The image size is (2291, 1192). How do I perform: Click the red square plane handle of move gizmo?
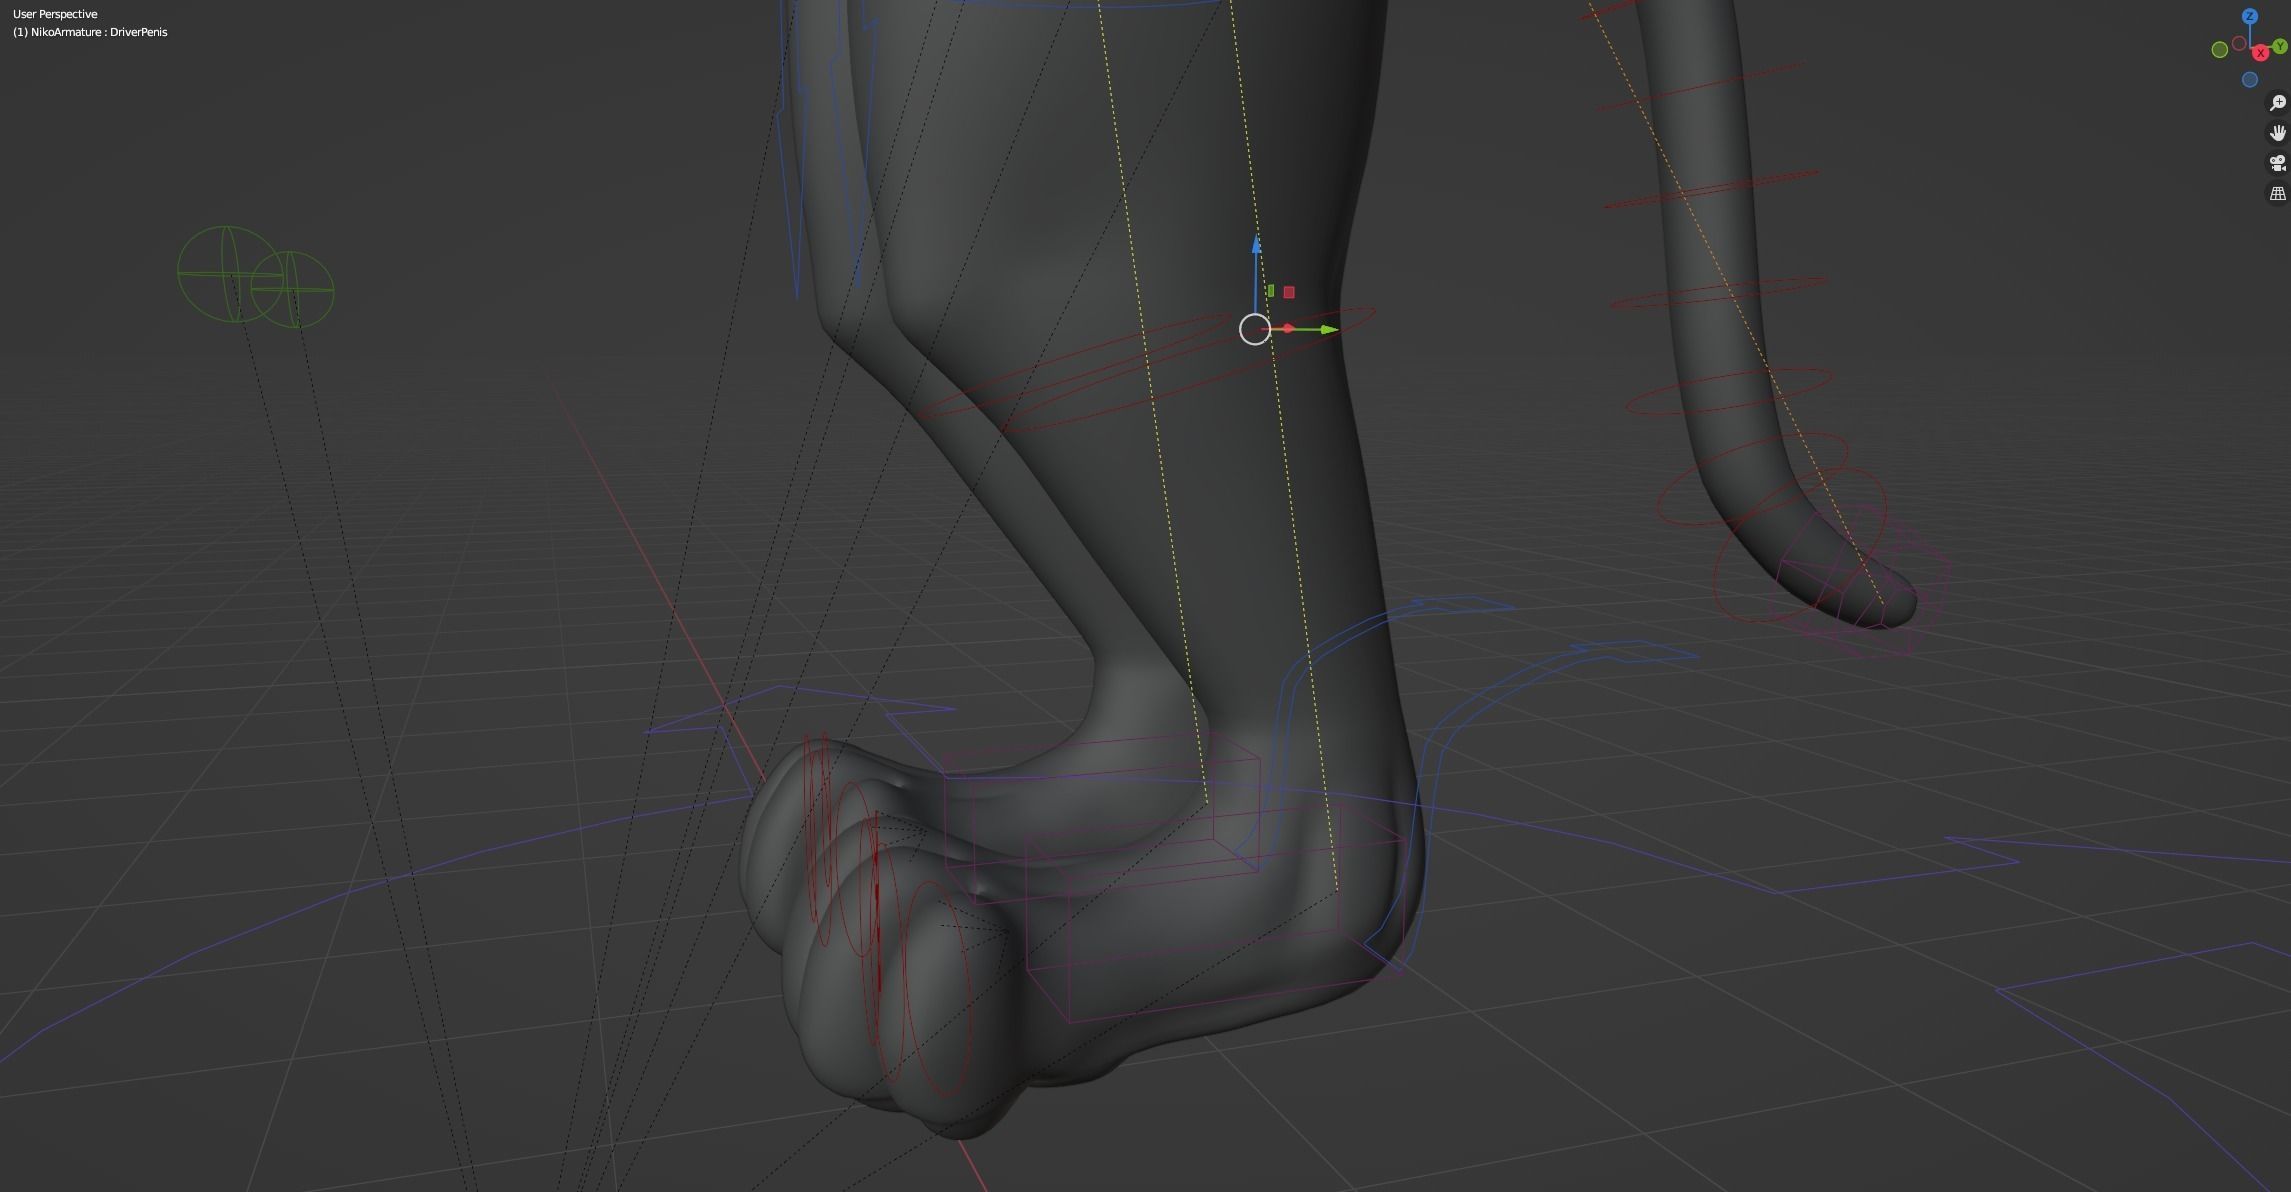point(1289,292)
